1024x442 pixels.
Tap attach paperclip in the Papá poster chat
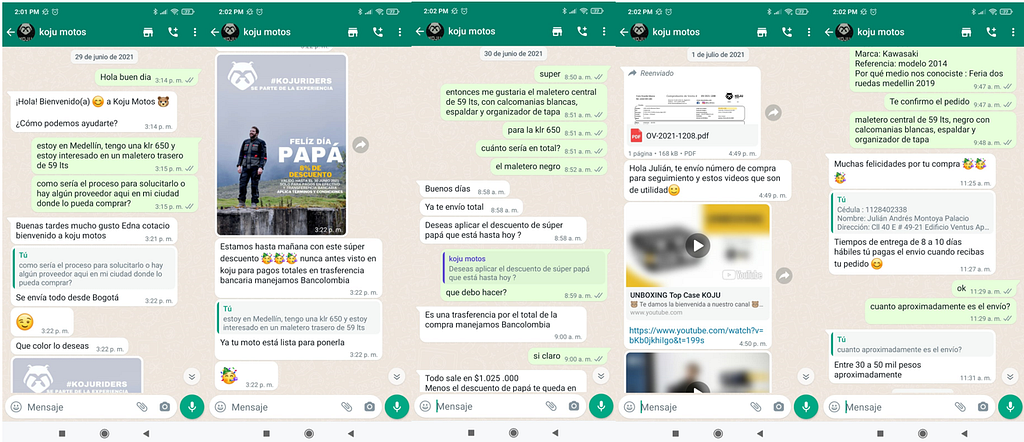click(x=347, y=407)
